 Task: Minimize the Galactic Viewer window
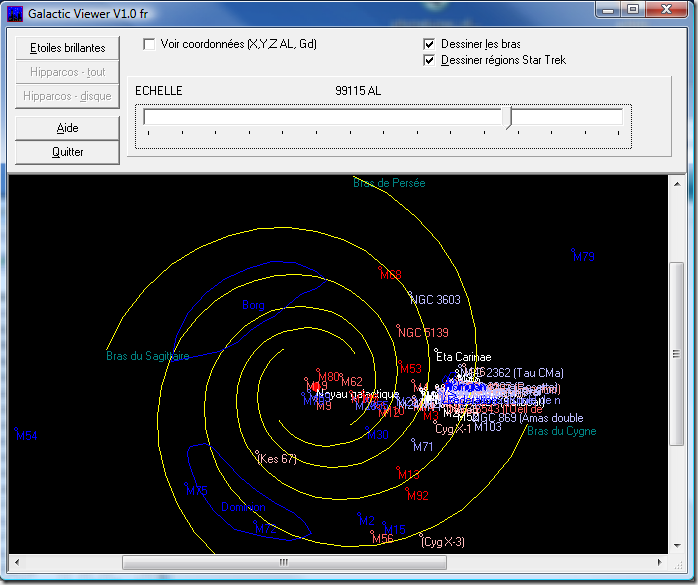pos(609,9)
